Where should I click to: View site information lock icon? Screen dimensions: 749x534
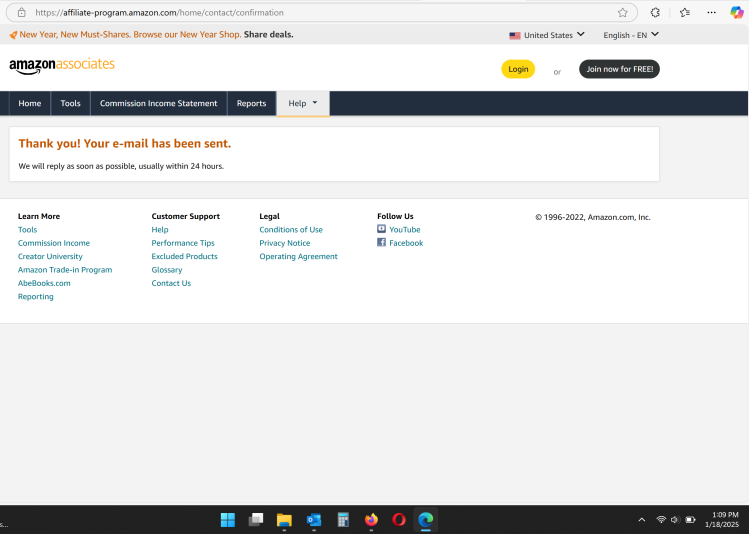click(21, 13)
